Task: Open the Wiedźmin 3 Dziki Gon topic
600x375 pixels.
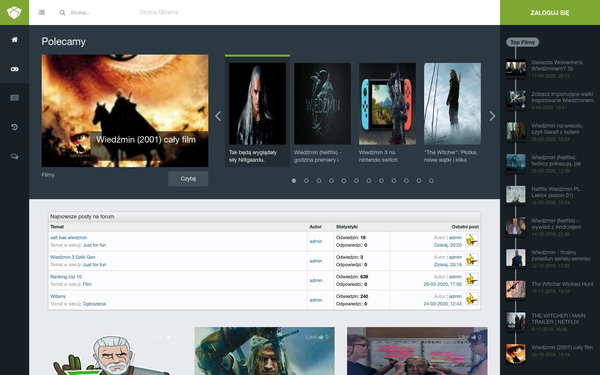Action: pyautogui.click(x=73, y=257)
